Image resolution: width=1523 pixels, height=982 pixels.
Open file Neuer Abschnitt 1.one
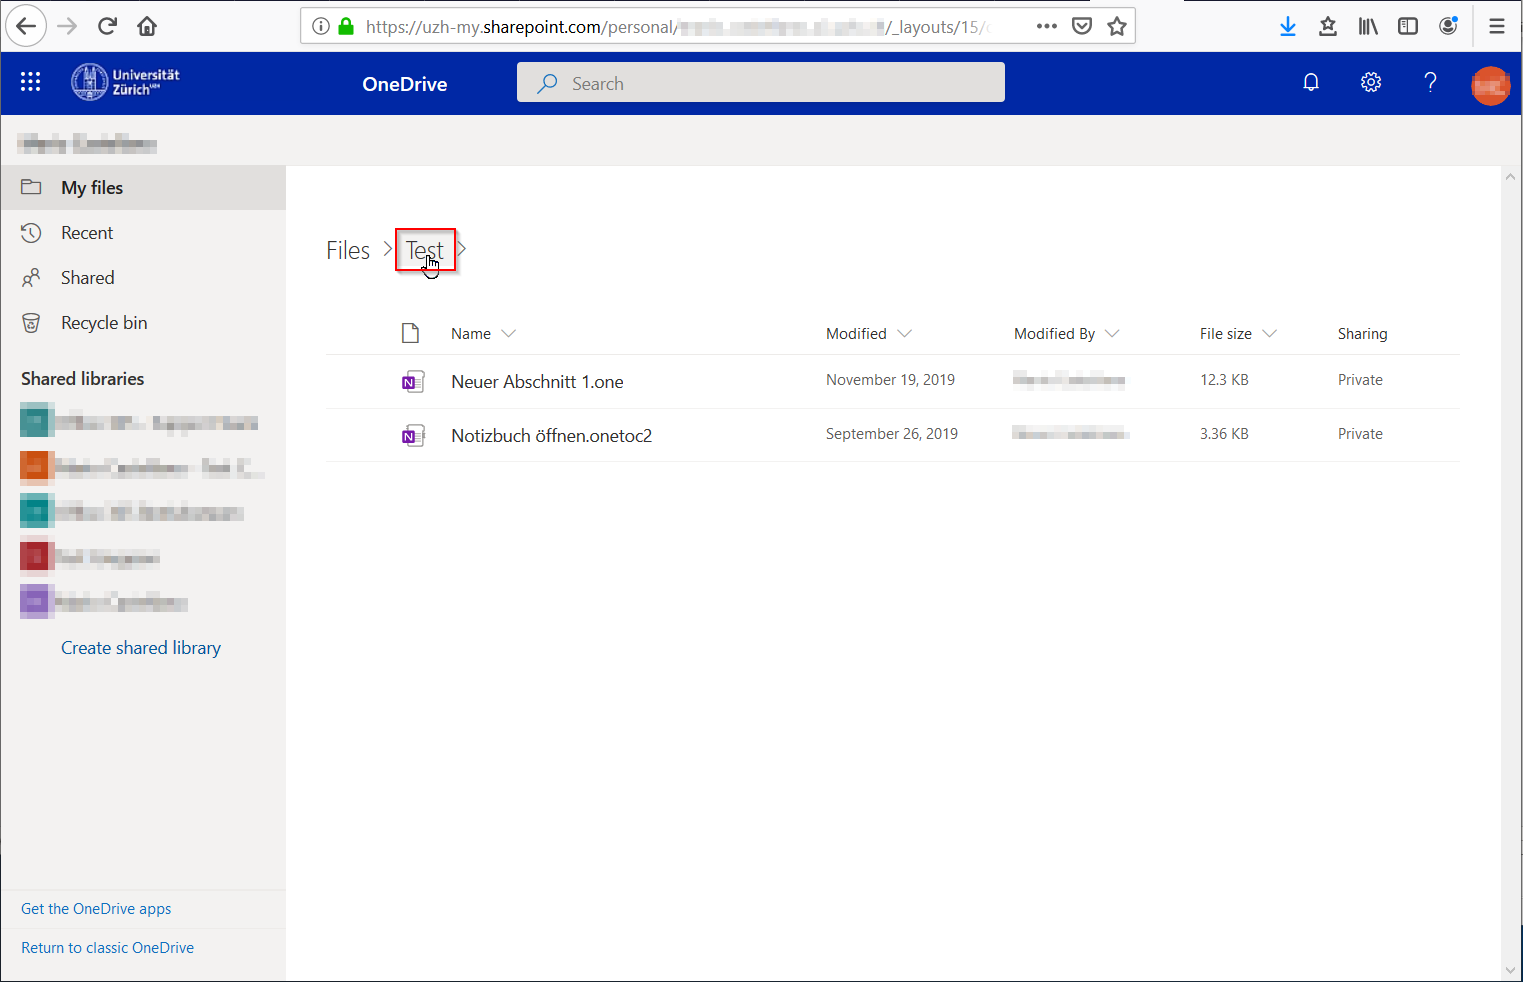coord(537,381)
